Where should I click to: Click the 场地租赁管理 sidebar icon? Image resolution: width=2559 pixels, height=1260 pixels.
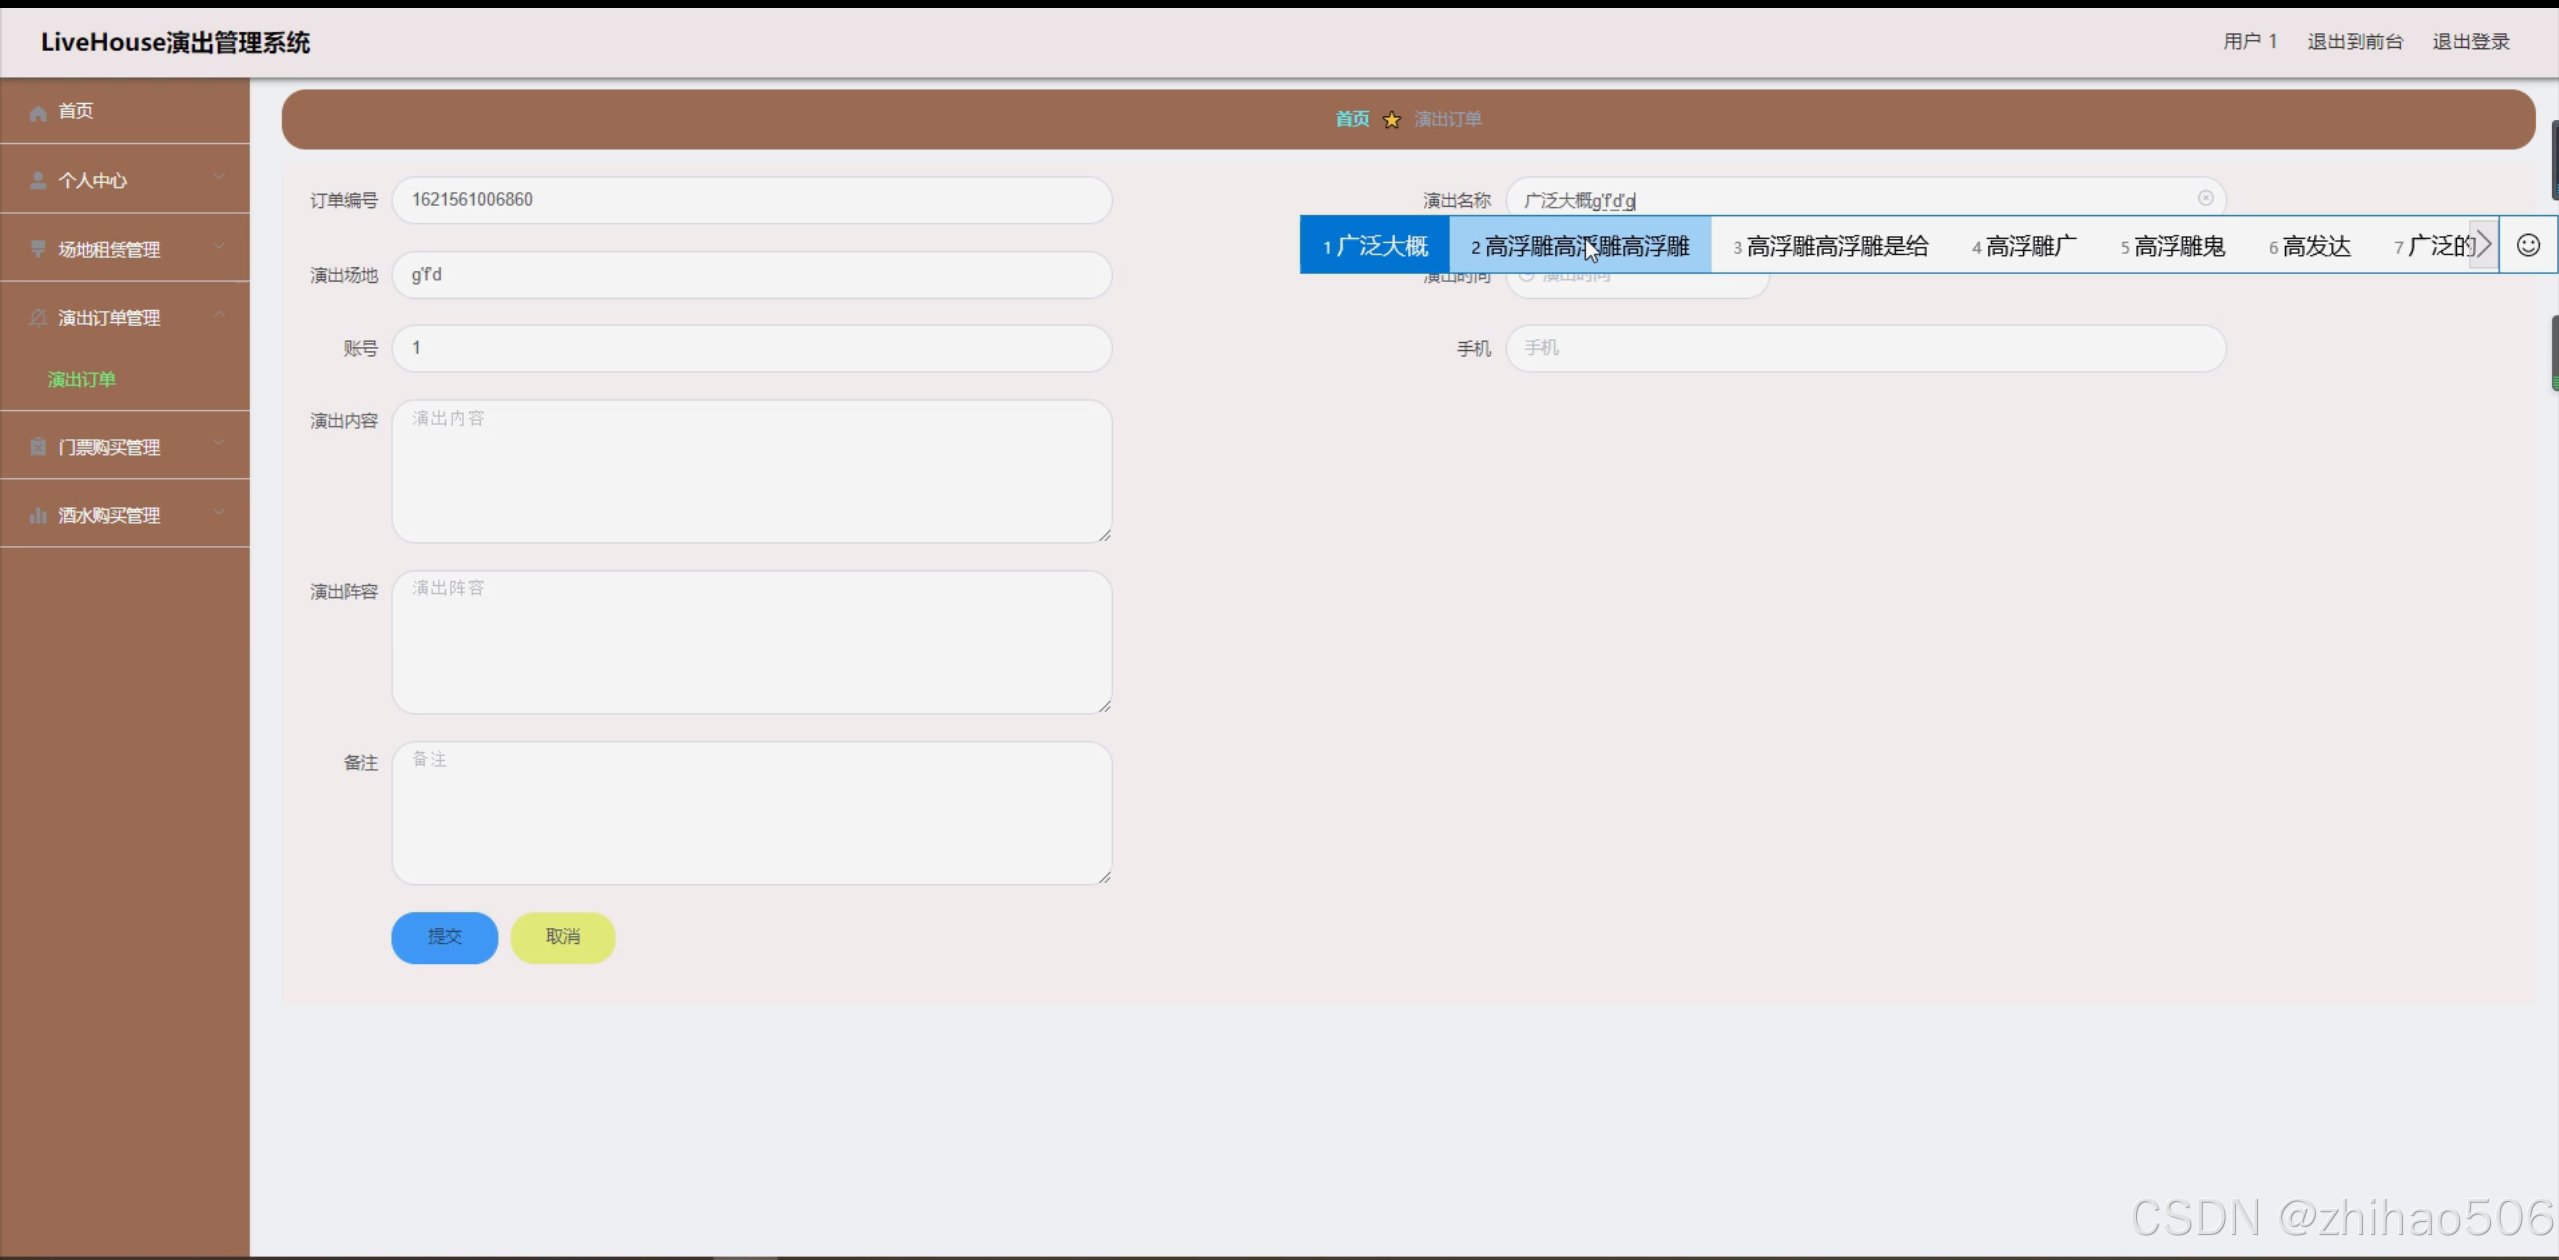tap(37, 248)
